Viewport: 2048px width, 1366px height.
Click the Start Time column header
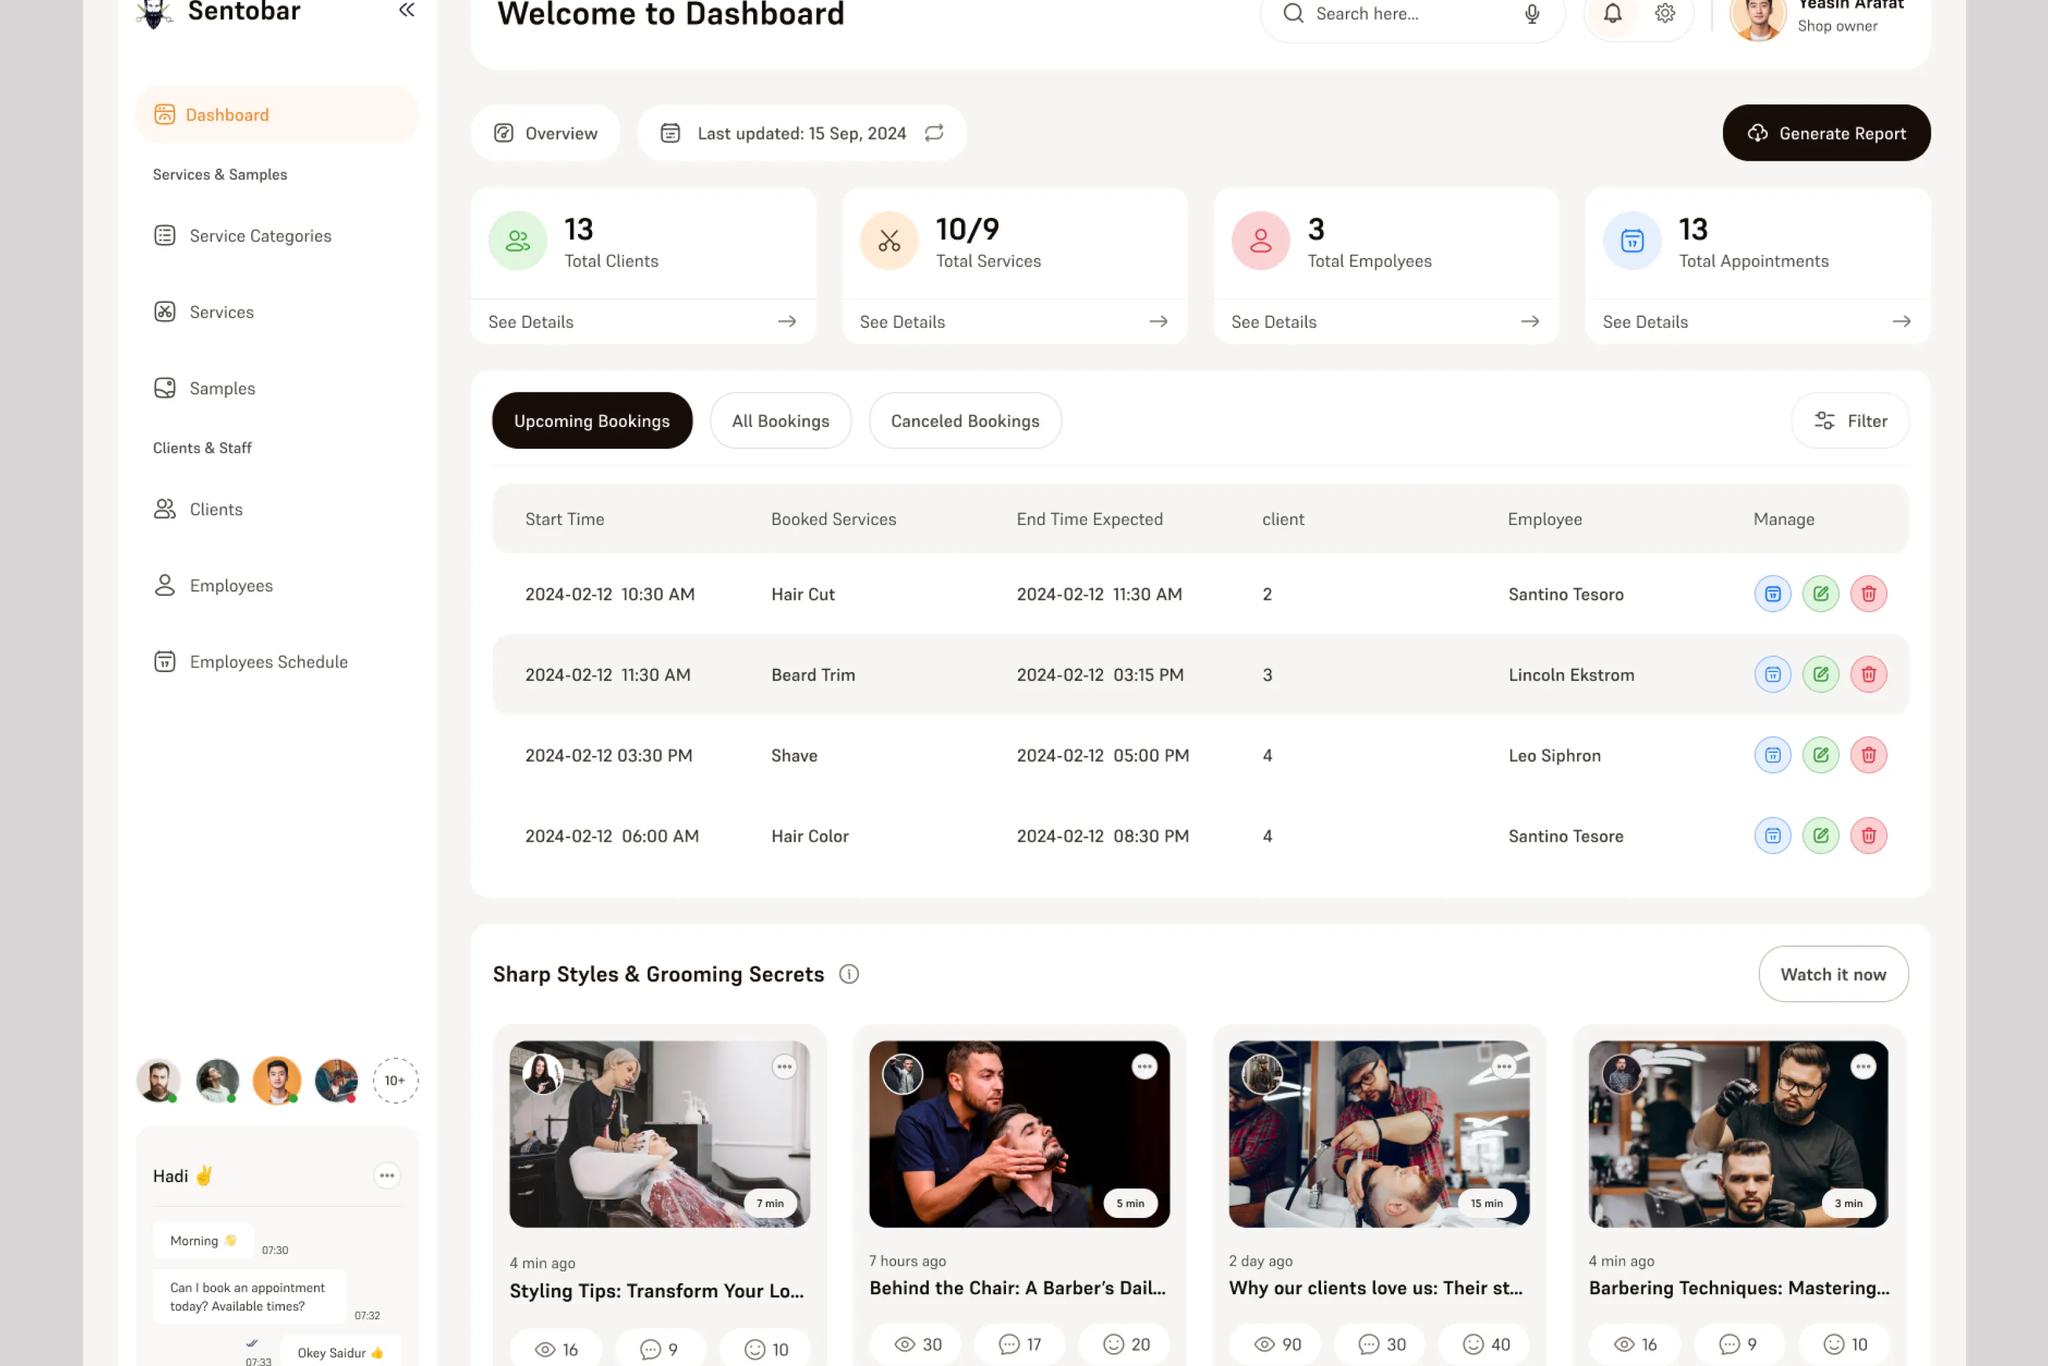(x=565, y=519)
